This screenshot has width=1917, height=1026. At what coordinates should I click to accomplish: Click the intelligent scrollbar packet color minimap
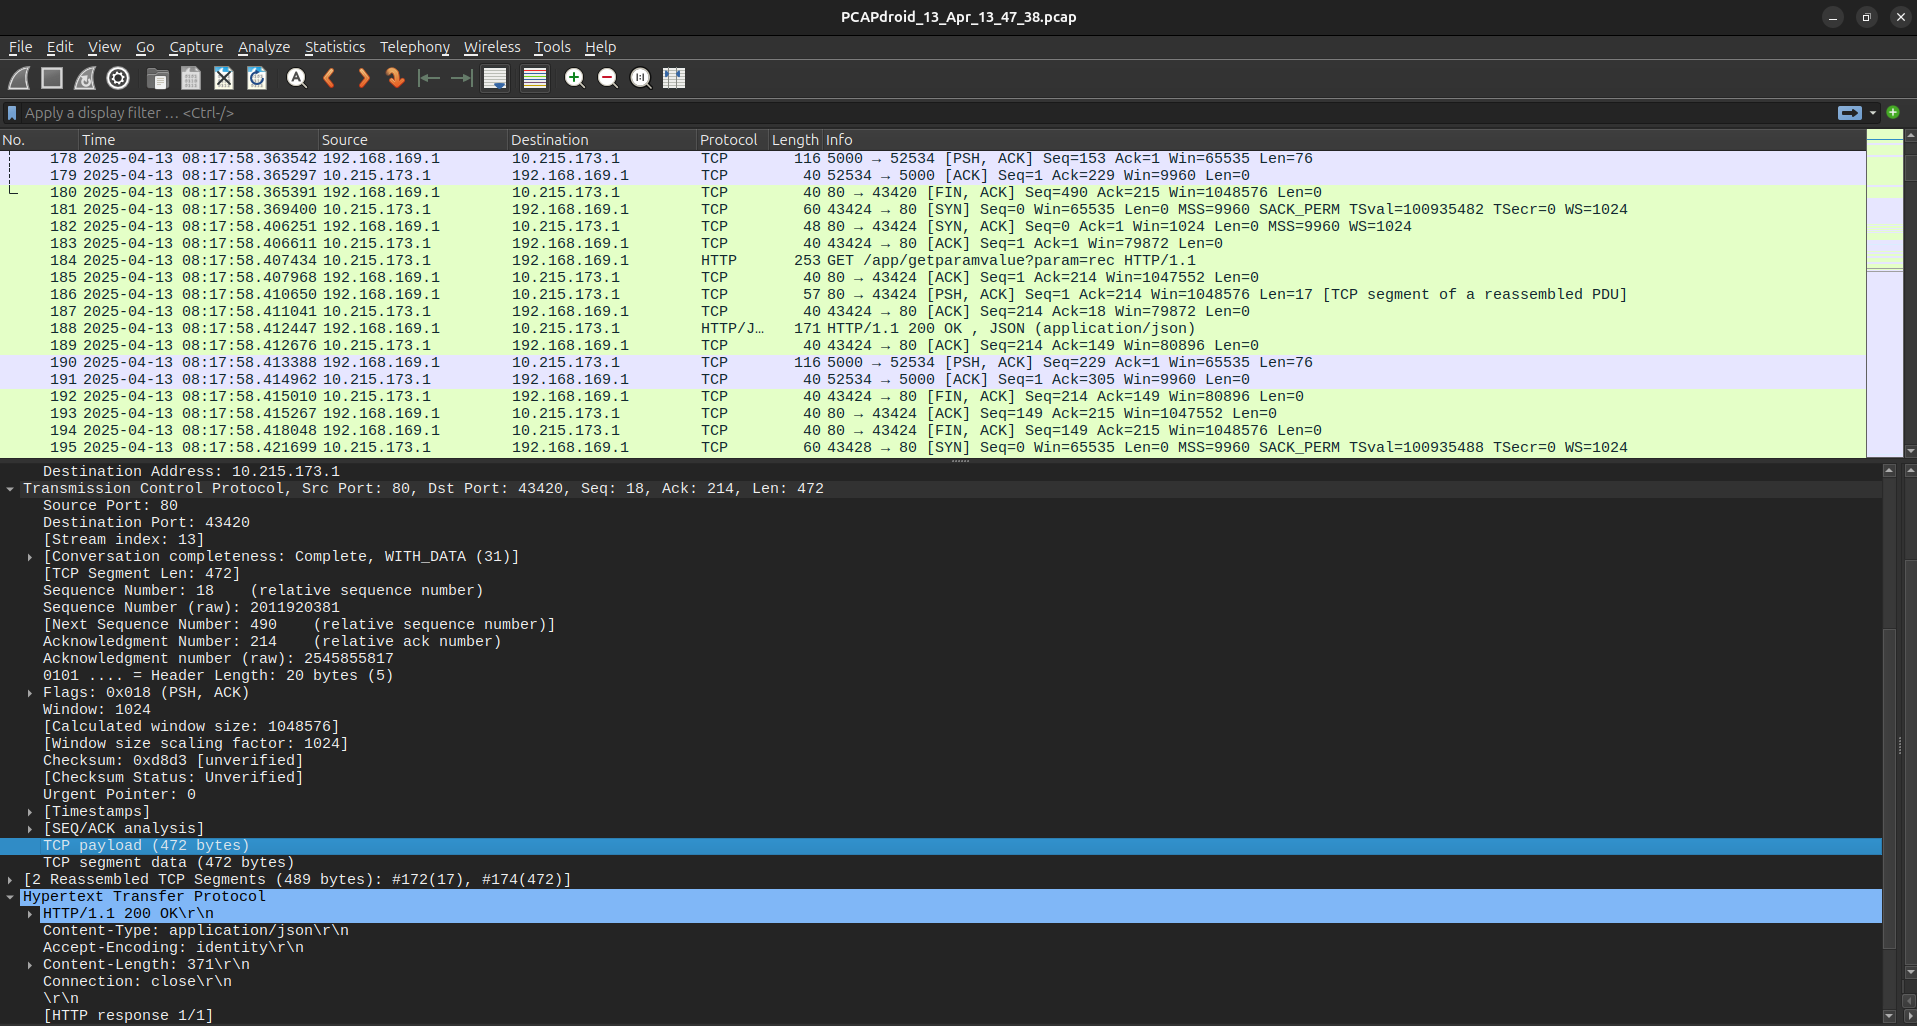[1884, 293]
